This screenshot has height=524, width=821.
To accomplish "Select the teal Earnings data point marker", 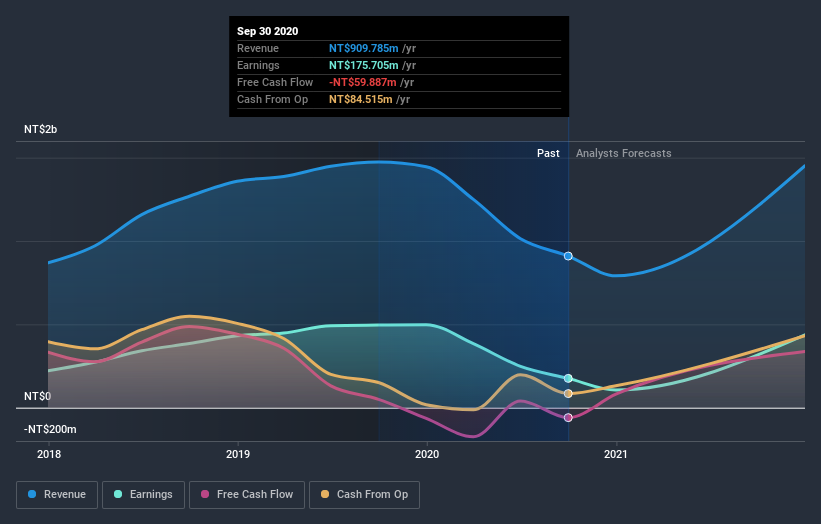I will [568, 378].
